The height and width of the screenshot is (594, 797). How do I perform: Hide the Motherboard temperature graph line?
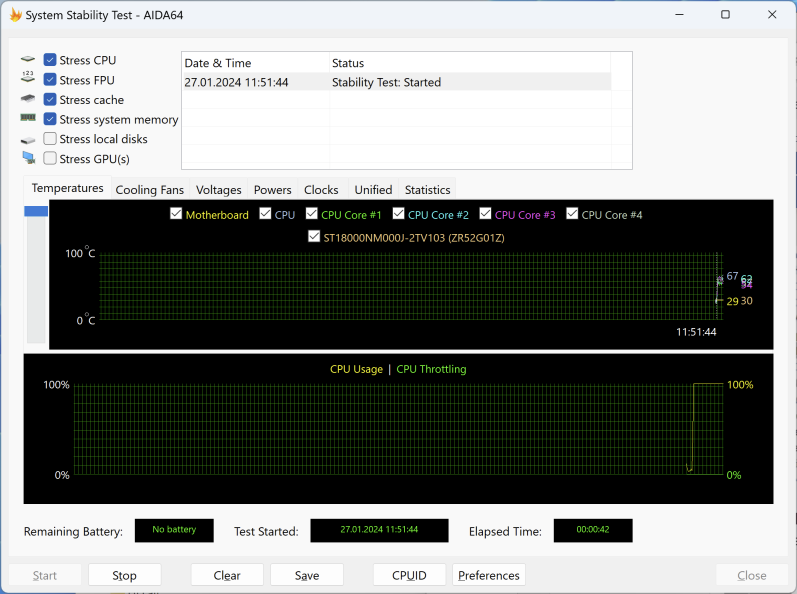(x=176, y=213)
